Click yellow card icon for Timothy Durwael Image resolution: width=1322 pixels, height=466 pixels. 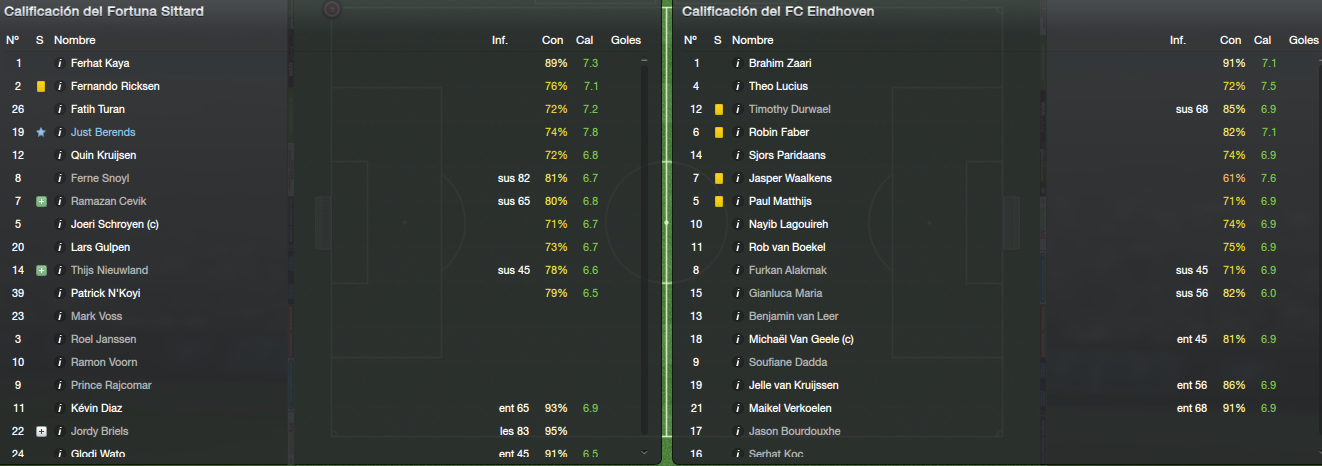click(x=719, y=109)
